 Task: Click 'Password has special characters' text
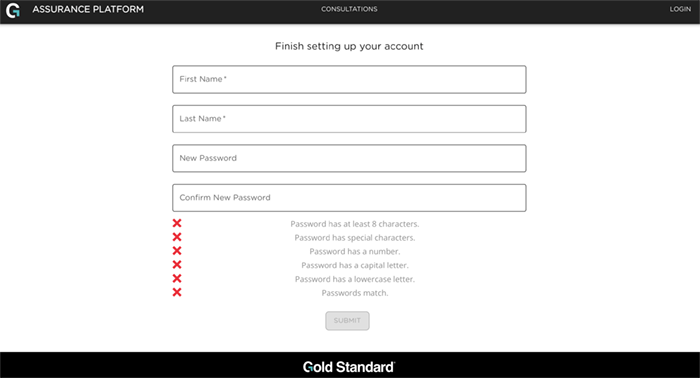pyautogui.click(x=355, y=238)
